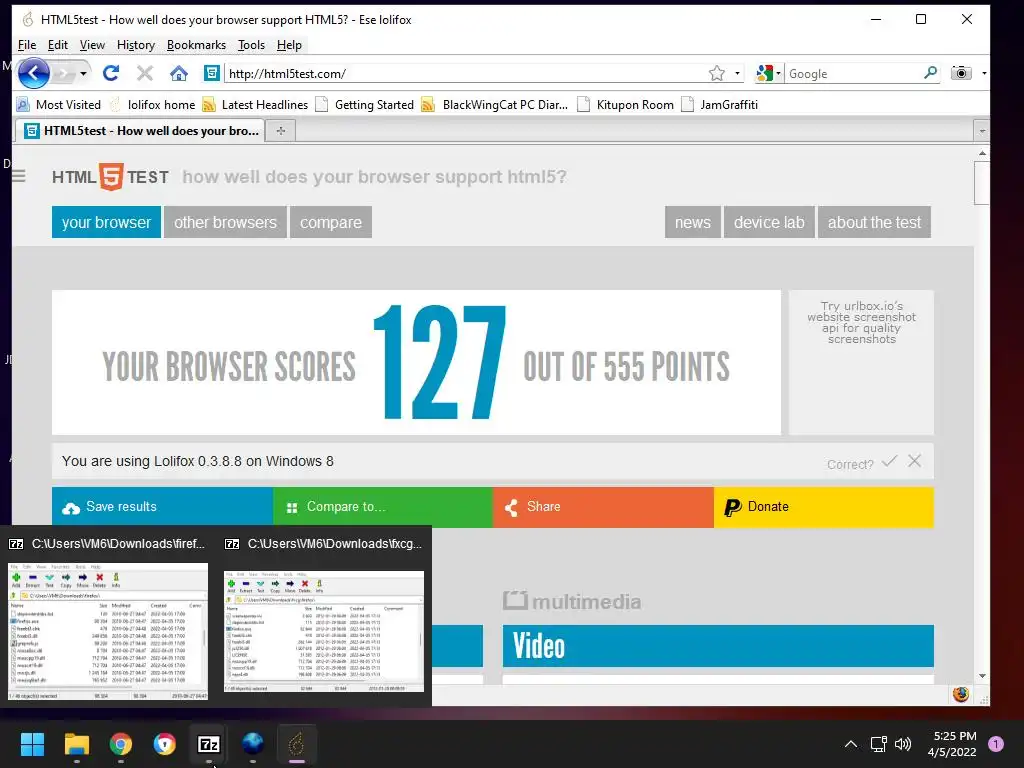Click the scrollbar down arrow

tap(982, 677)
